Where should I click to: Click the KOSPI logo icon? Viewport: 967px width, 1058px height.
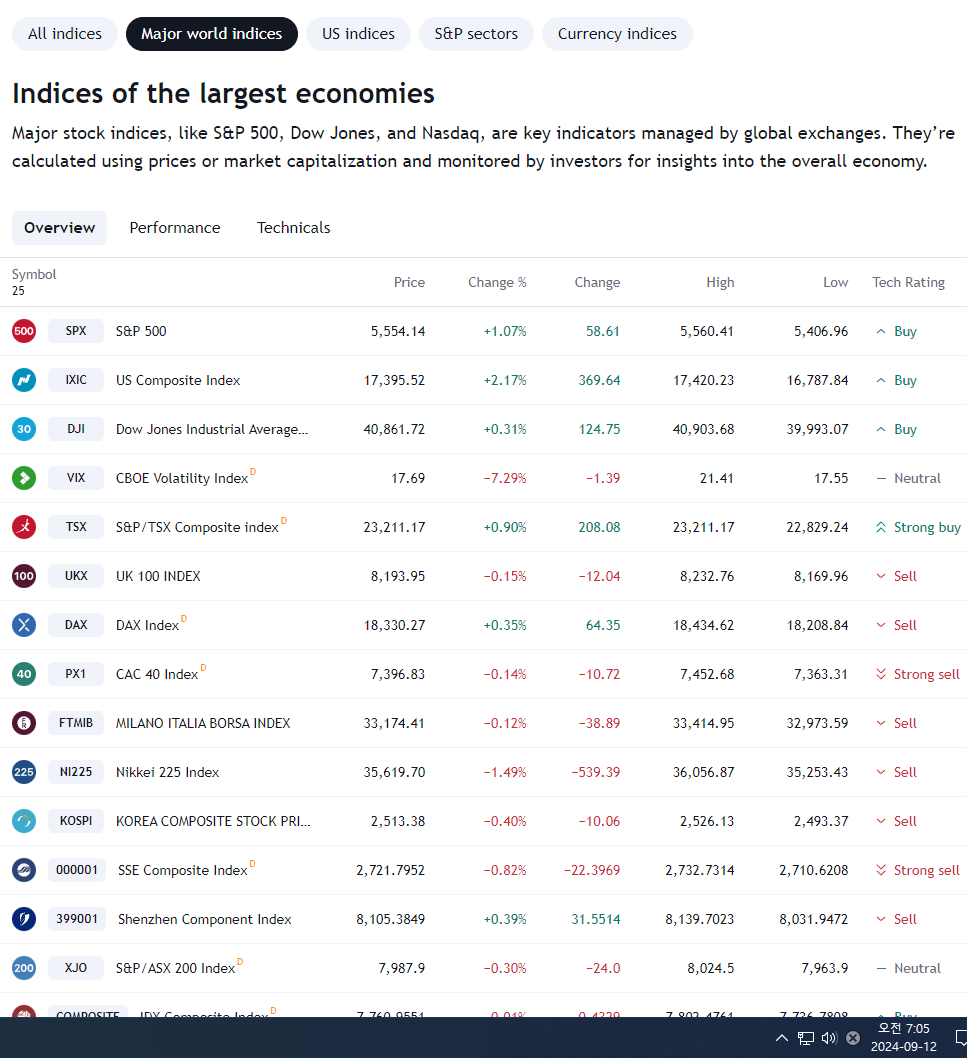pos(24,821)
